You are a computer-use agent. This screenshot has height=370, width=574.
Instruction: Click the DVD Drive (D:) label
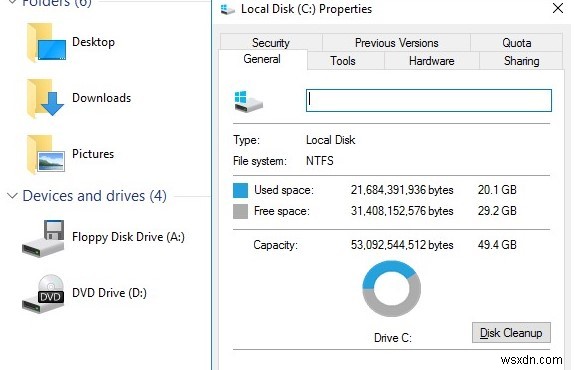[109, 293]
